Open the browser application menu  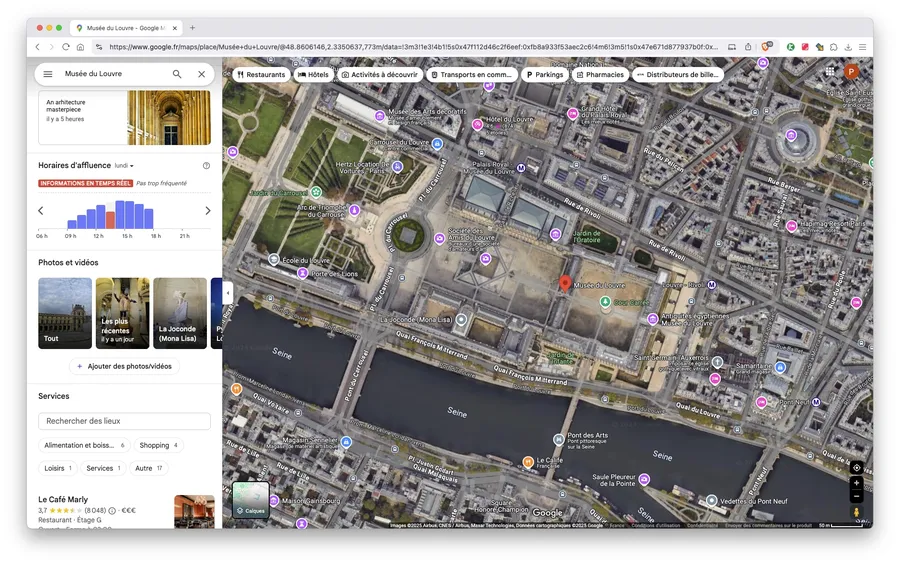(862, 47)
